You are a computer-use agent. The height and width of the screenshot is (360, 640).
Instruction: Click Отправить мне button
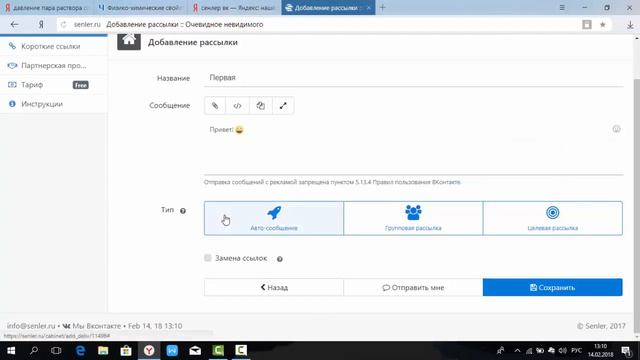[x=413, y=287]
